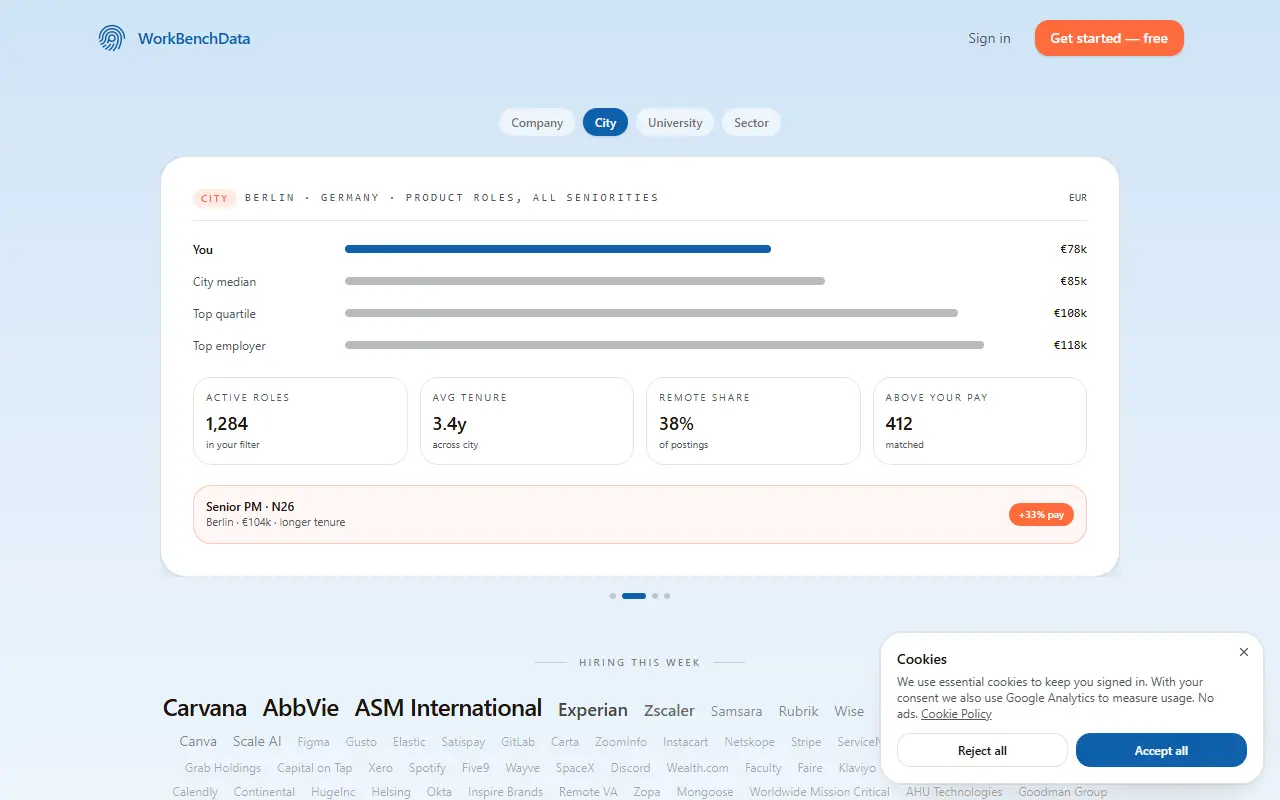
Task: Click the EUR currency label
Action: (x=1078, y=198)
